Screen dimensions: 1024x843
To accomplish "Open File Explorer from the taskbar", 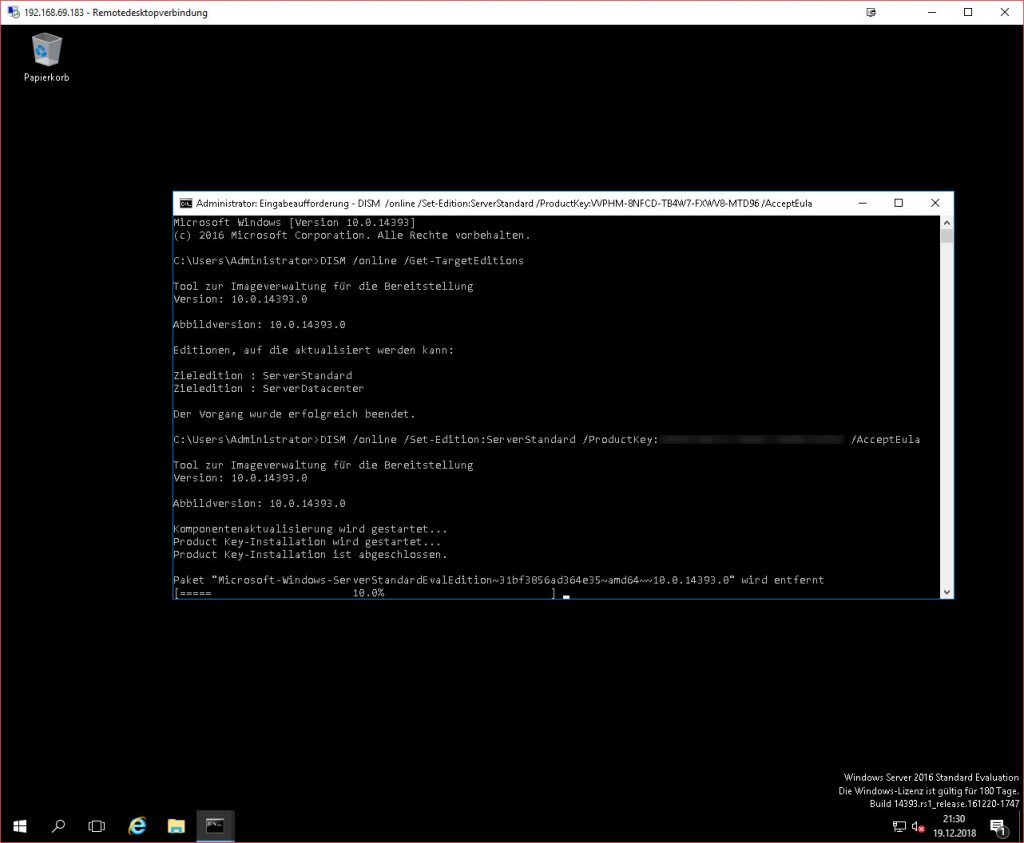I will click(x=176, y=826).
